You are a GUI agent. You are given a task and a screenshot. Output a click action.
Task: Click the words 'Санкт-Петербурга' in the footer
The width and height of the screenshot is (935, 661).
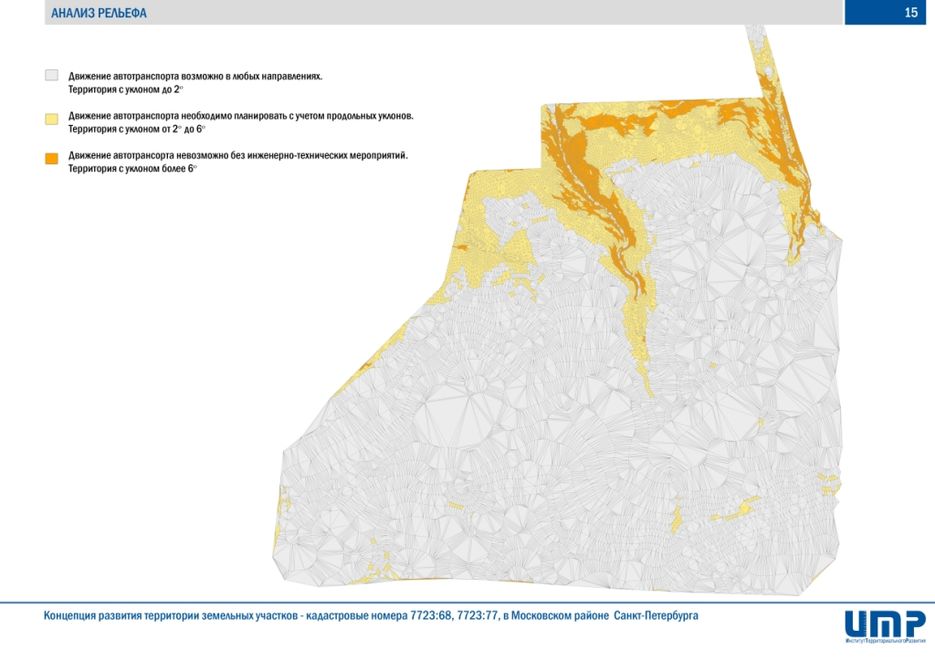point(656,616)
